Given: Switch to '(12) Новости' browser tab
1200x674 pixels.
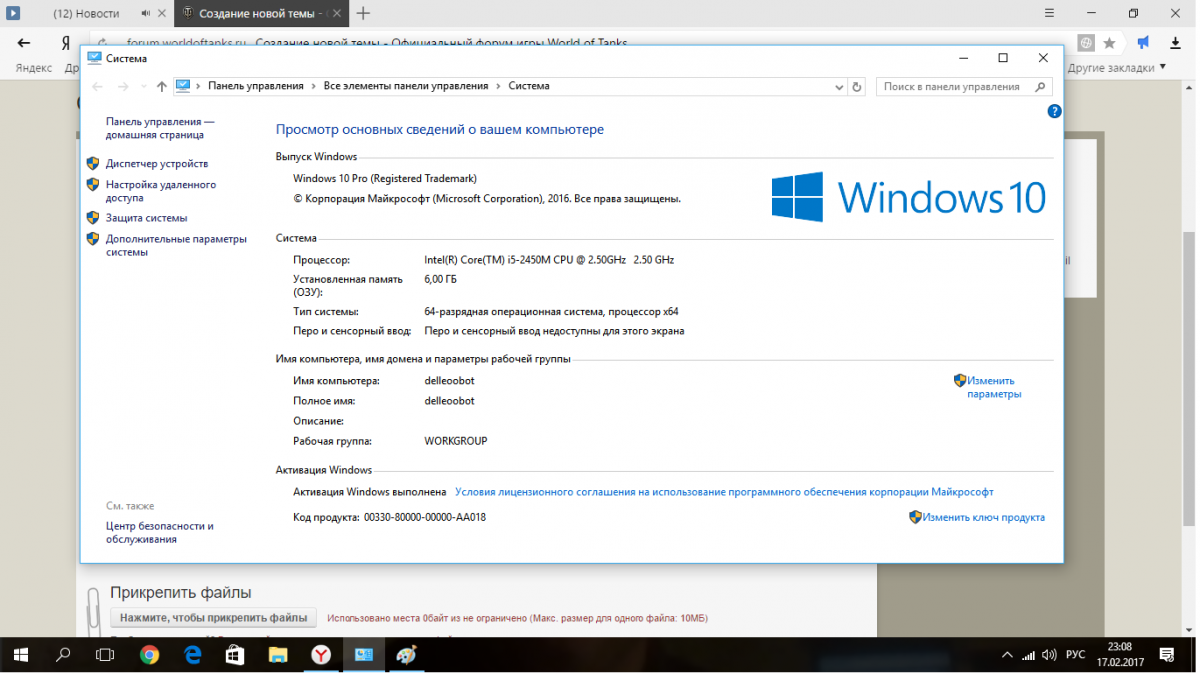Looking at the screenshot, I should pos(86,13).
